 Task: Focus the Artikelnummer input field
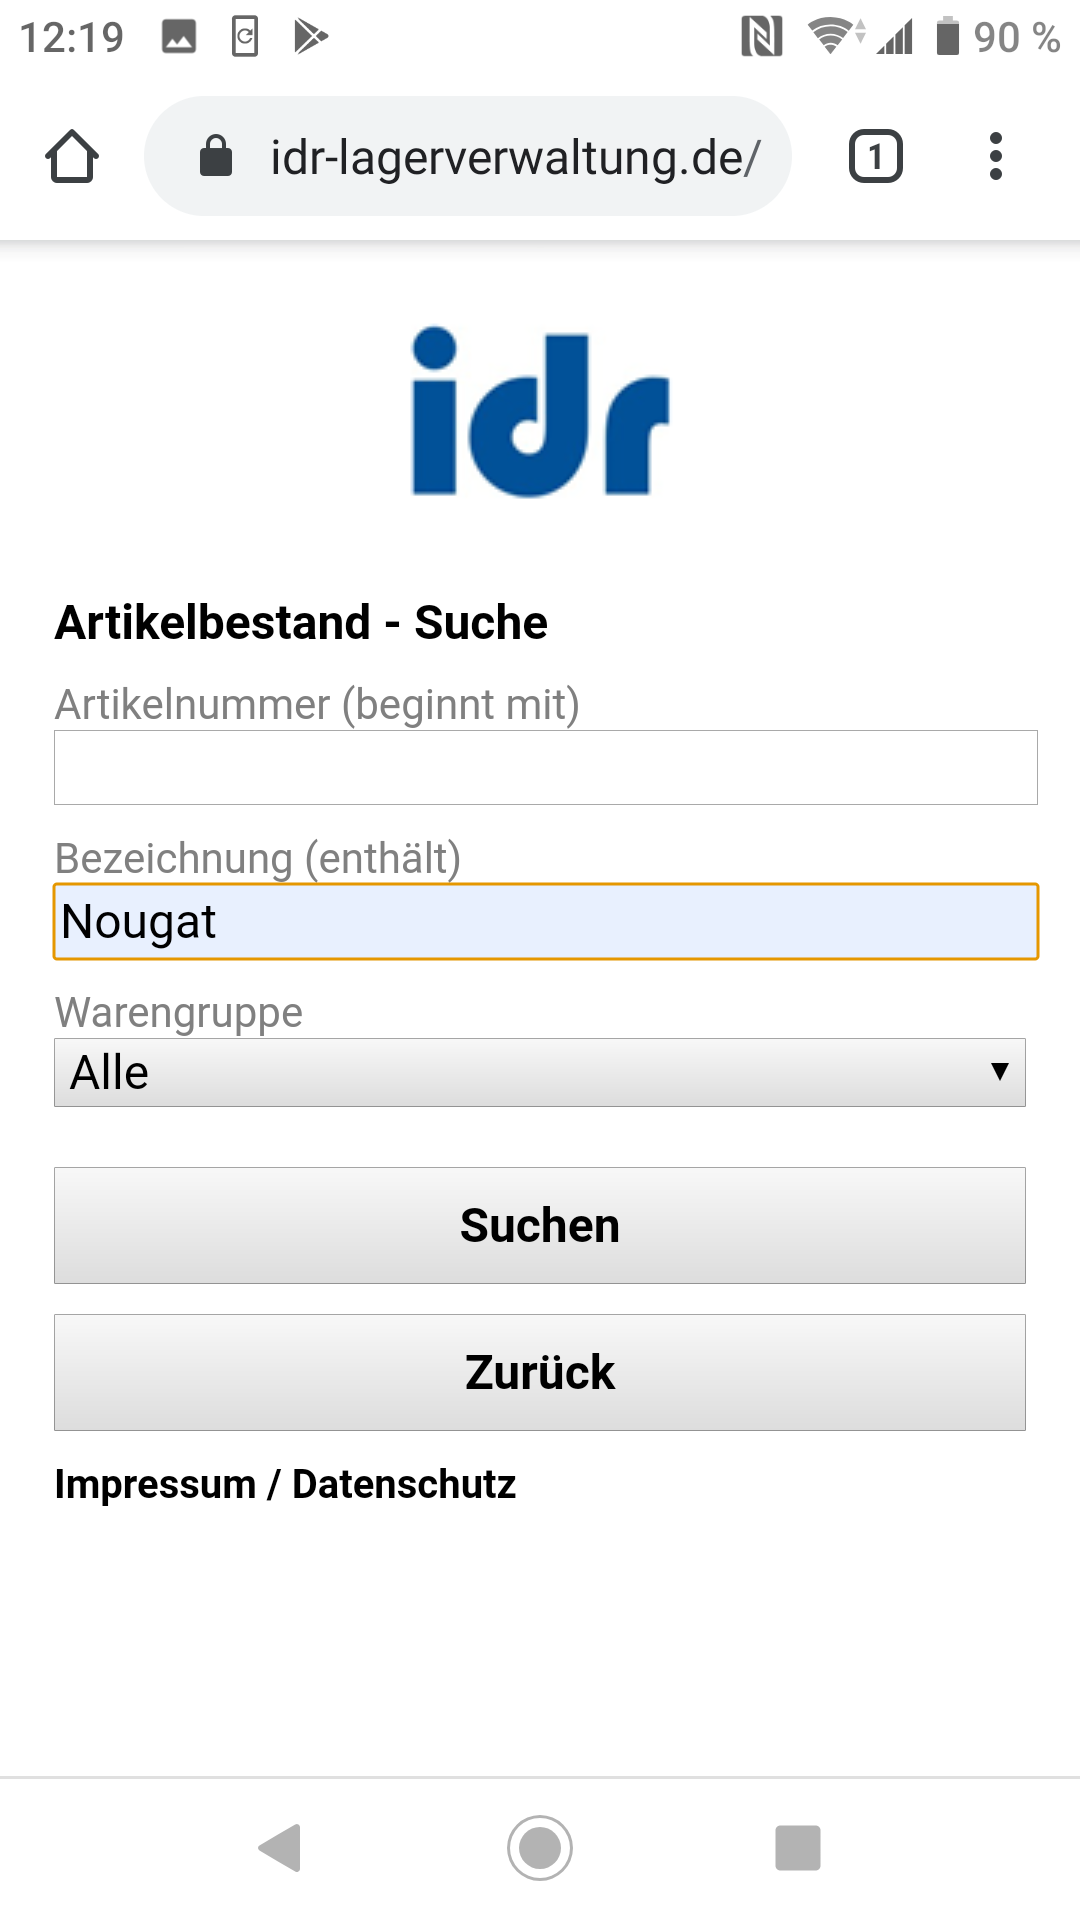(x=545, y=767)
